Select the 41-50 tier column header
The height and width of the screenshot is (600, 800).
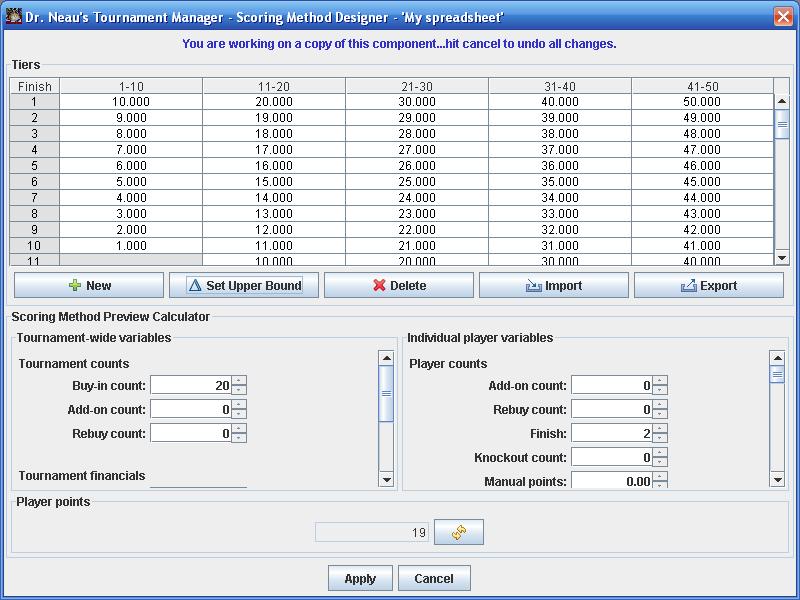click(703, 86)
